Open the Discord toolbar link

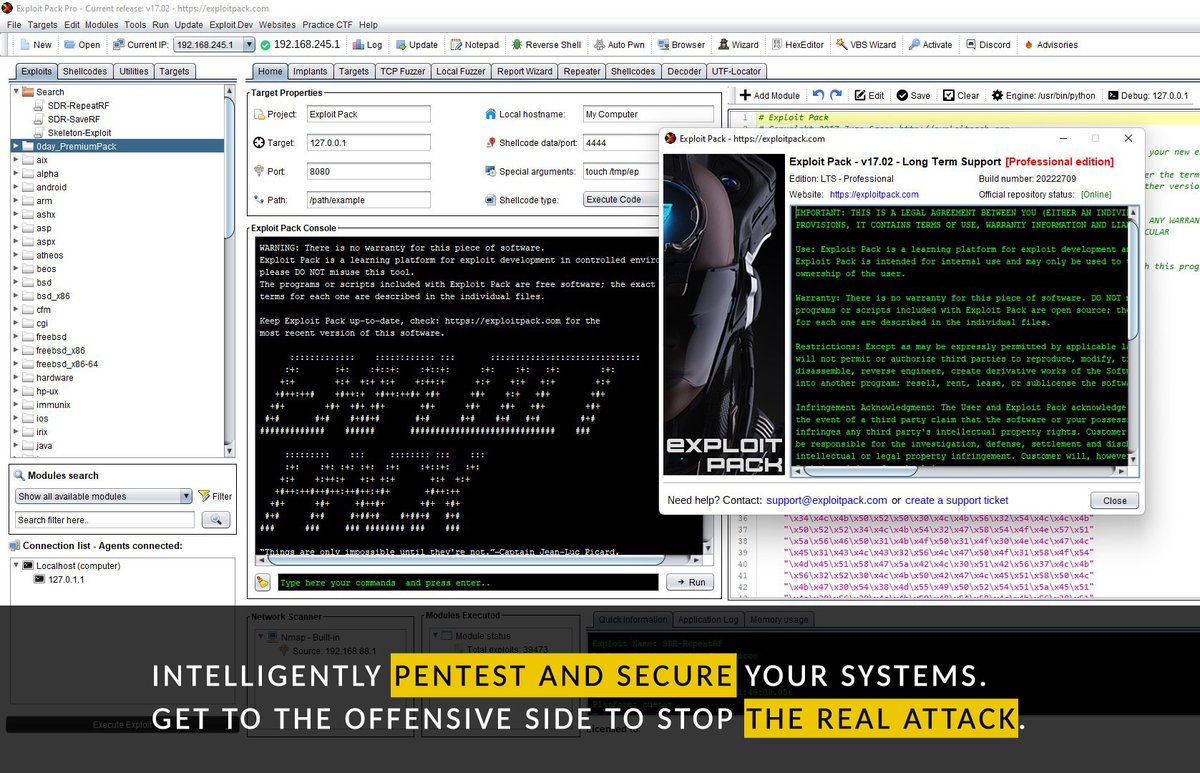coord(986,44)
